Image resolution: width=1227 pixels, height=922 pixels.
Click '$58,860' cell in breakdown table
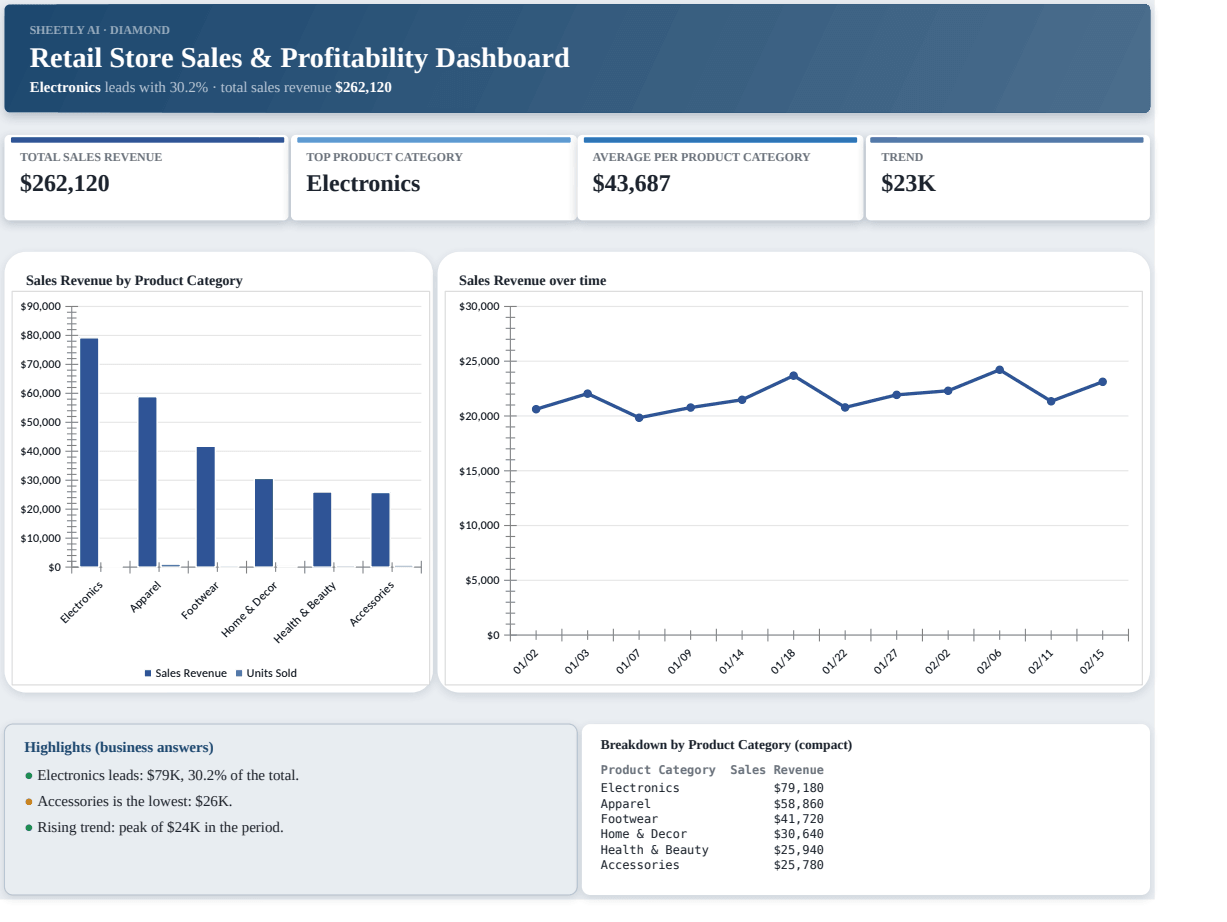point(799,804)
